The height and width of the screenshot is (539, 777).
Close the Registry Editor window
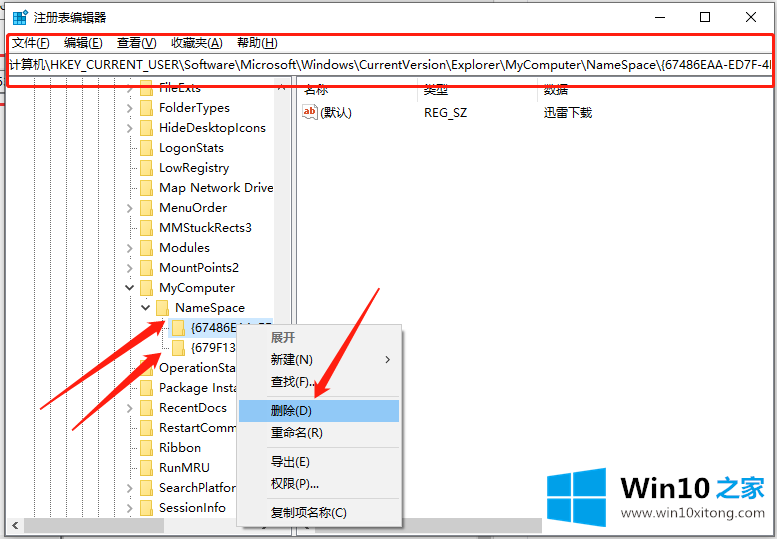[x=750, y=17]
